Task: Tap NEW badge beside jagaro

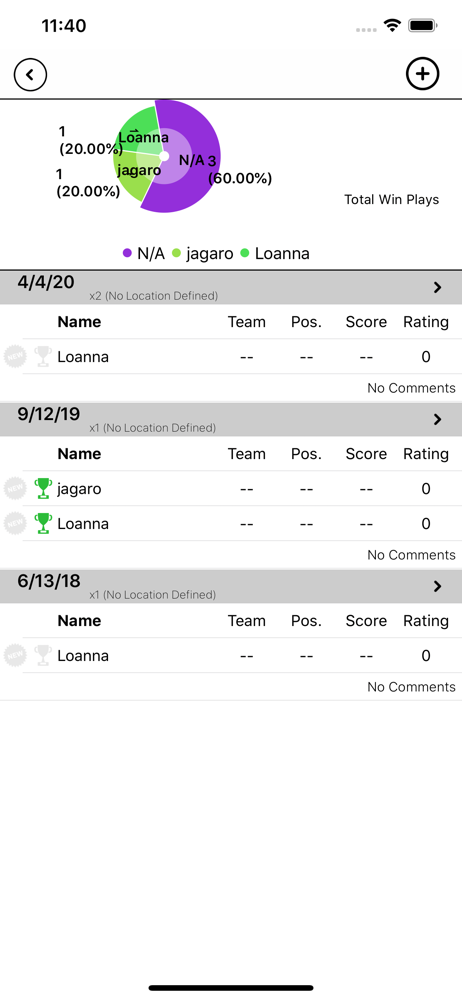Action: click(15, 489)
